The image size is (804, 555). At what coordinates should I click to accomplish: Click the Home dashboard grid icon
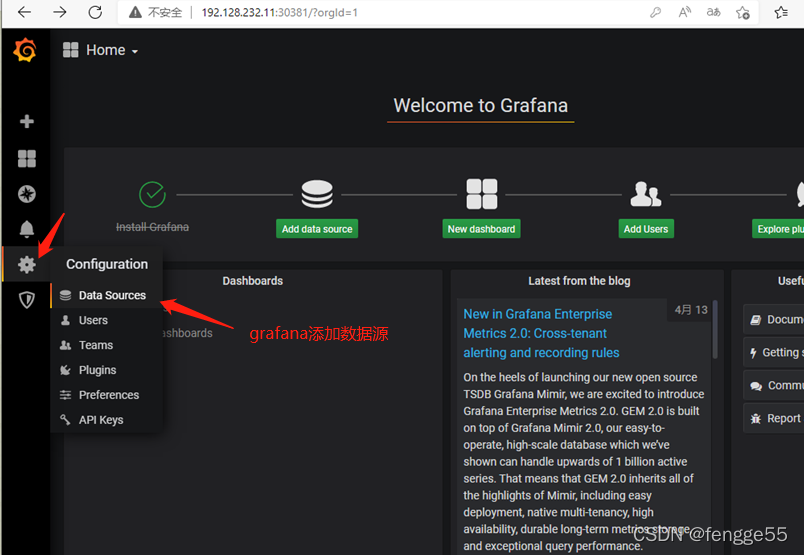pos(71,50)
